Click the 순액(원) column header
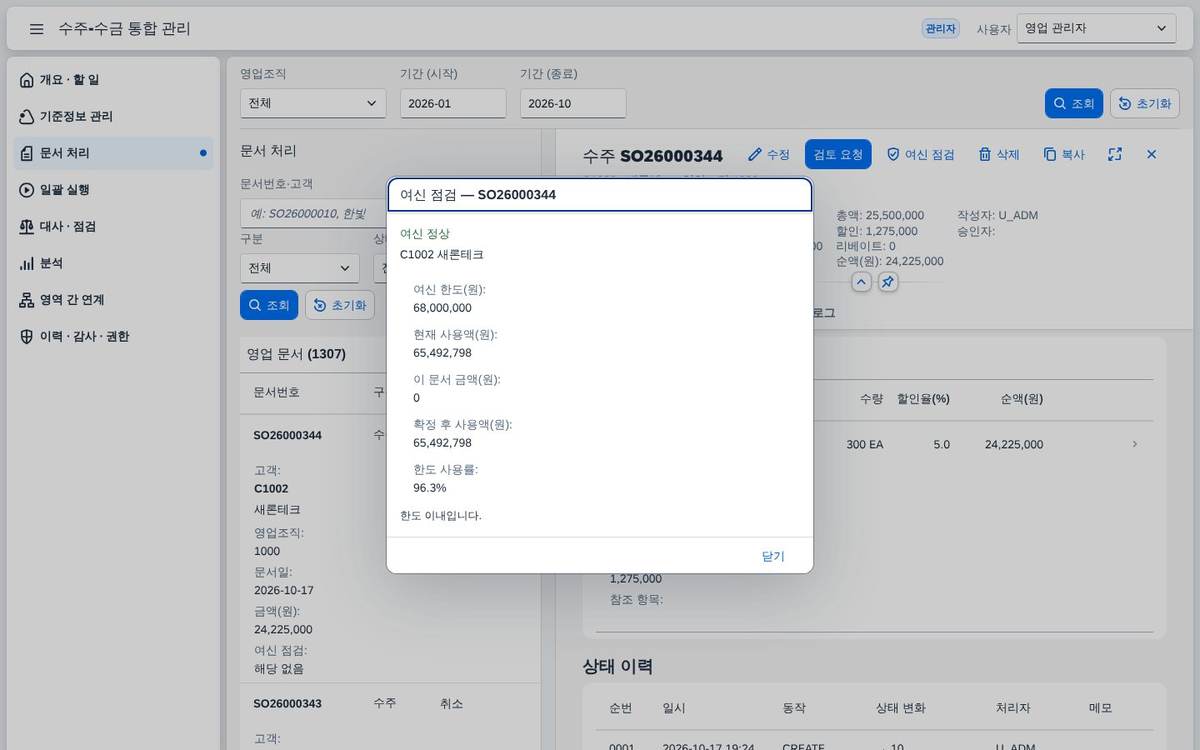Screen dimensions: 1200x750 click(1021, 398)
